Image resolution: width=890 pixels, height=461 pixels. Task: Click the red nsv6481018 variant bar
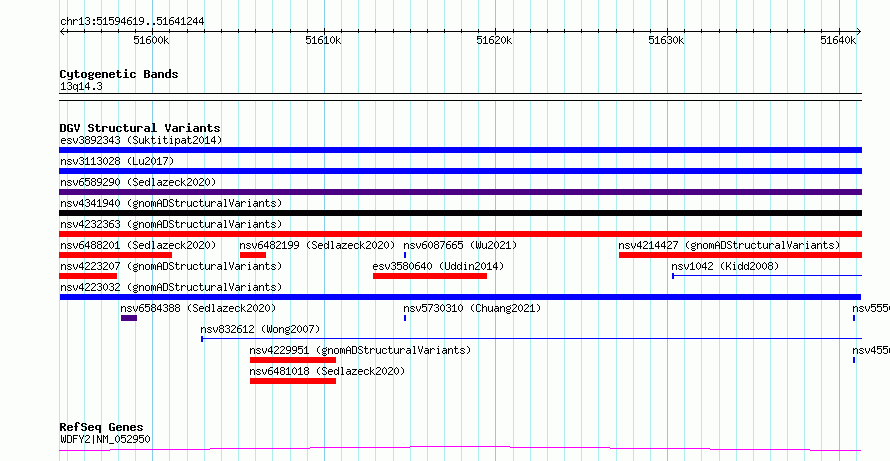293,381
